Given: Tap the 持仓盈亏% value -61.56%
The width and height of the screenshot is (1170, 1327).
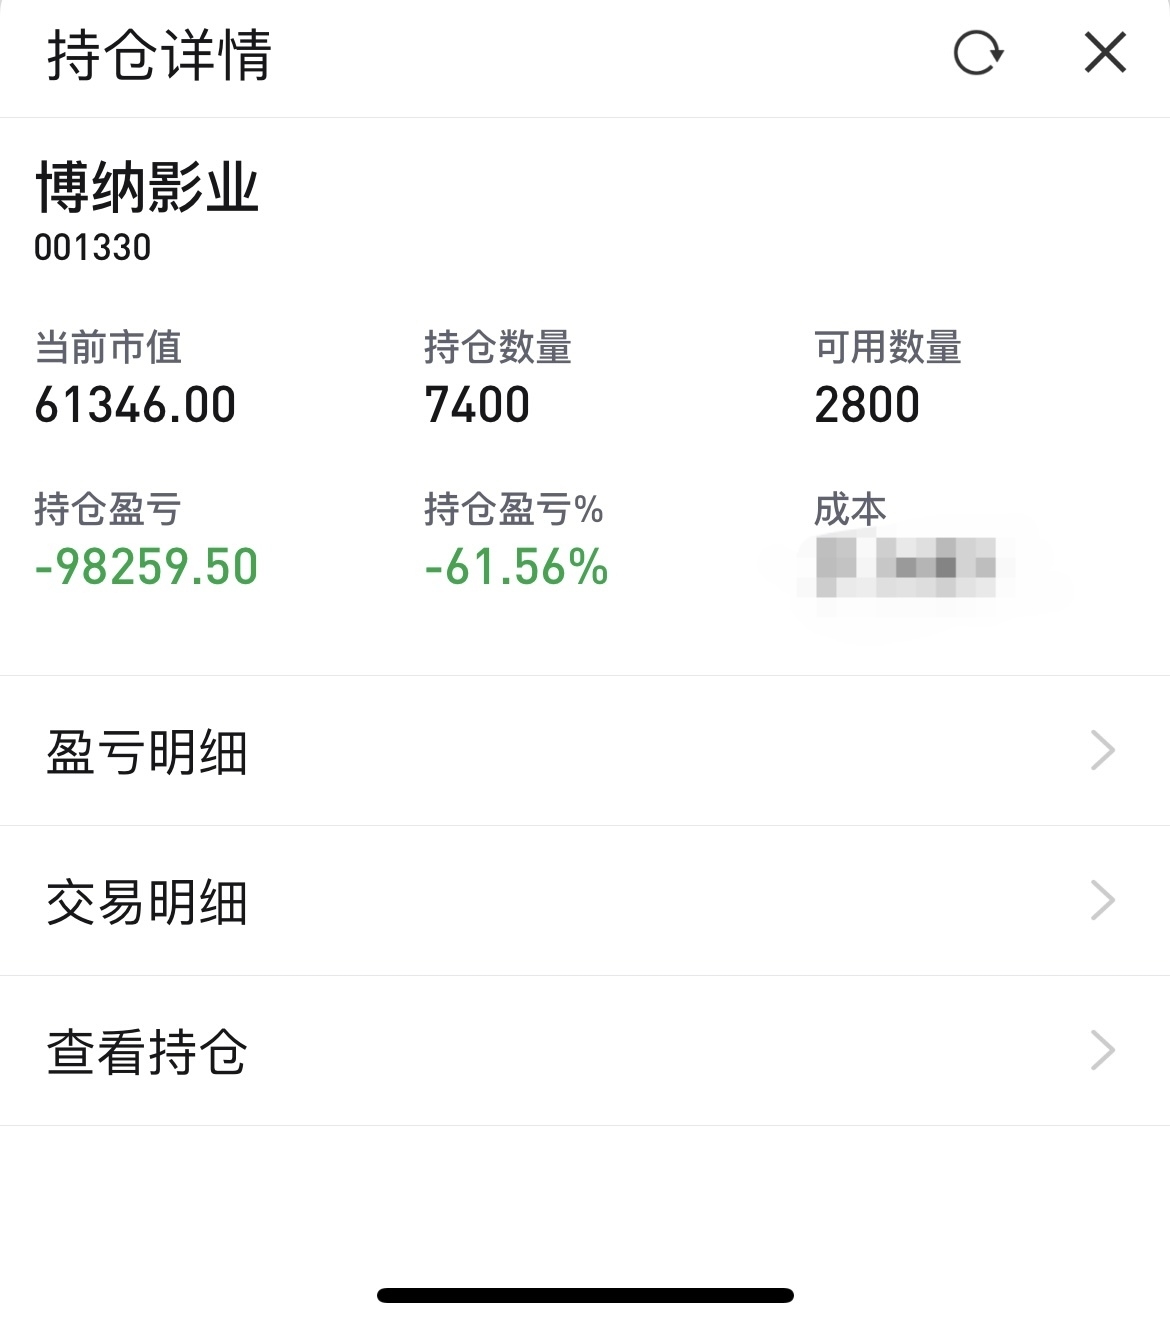Looking at the screenshot, I should (x=516, y=567).
